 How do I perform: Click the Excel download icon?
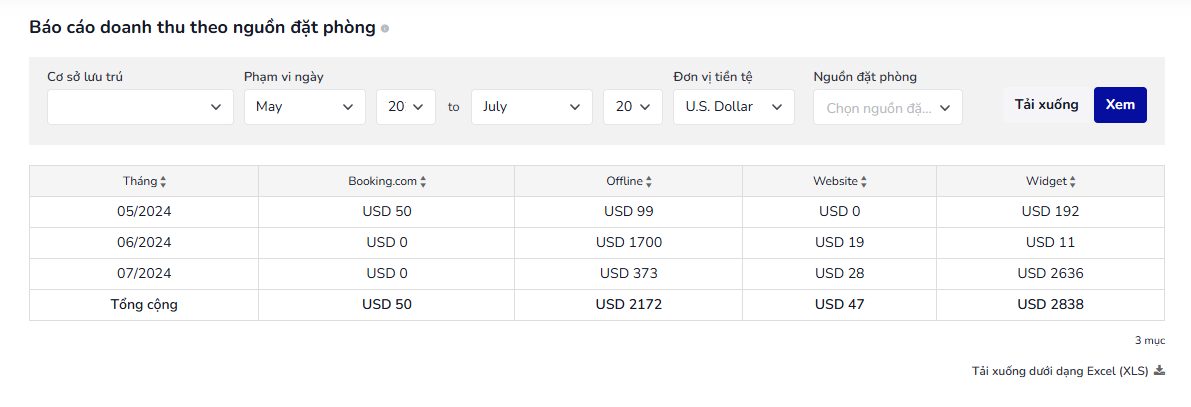(x=1159, y=371)
